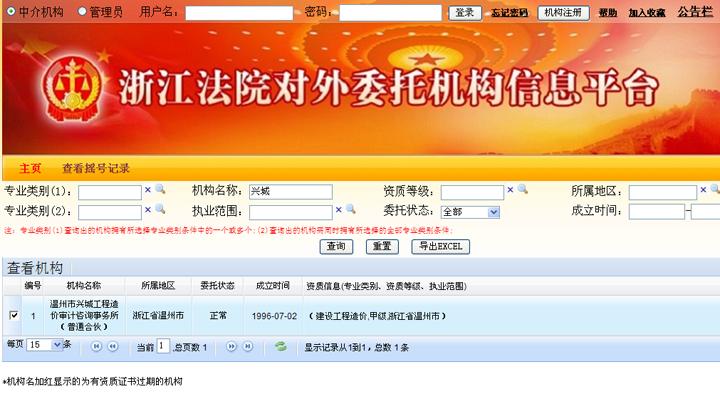Click the 资质信息 column header
Image resolution: width=720 pixels, height=399 pixels.
pos(386,286)
